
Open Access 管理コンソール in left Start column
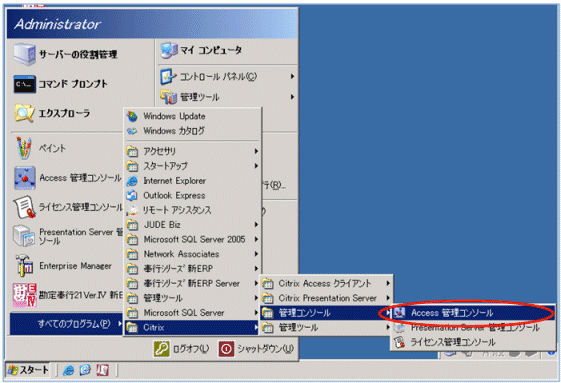pos(68,178)
